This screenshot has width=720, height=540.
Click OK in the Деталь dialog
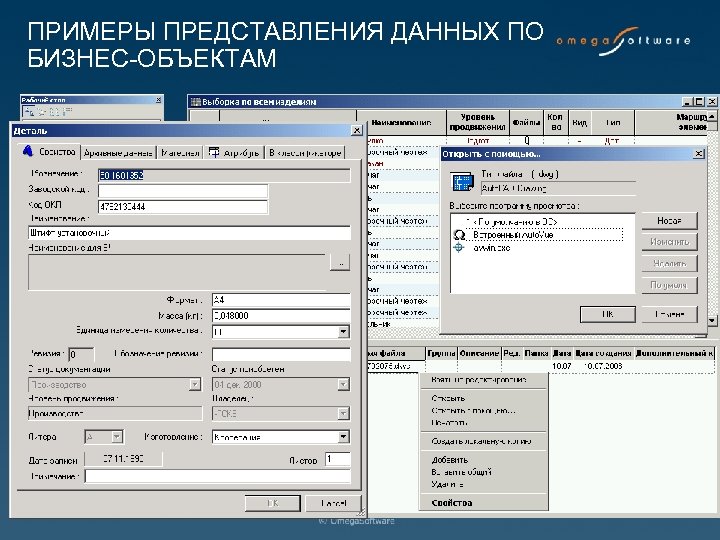(272, 503)
